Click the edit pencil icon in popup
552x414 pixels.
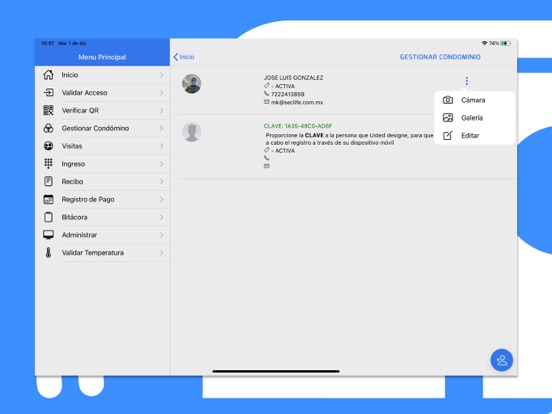coord(448,136)
